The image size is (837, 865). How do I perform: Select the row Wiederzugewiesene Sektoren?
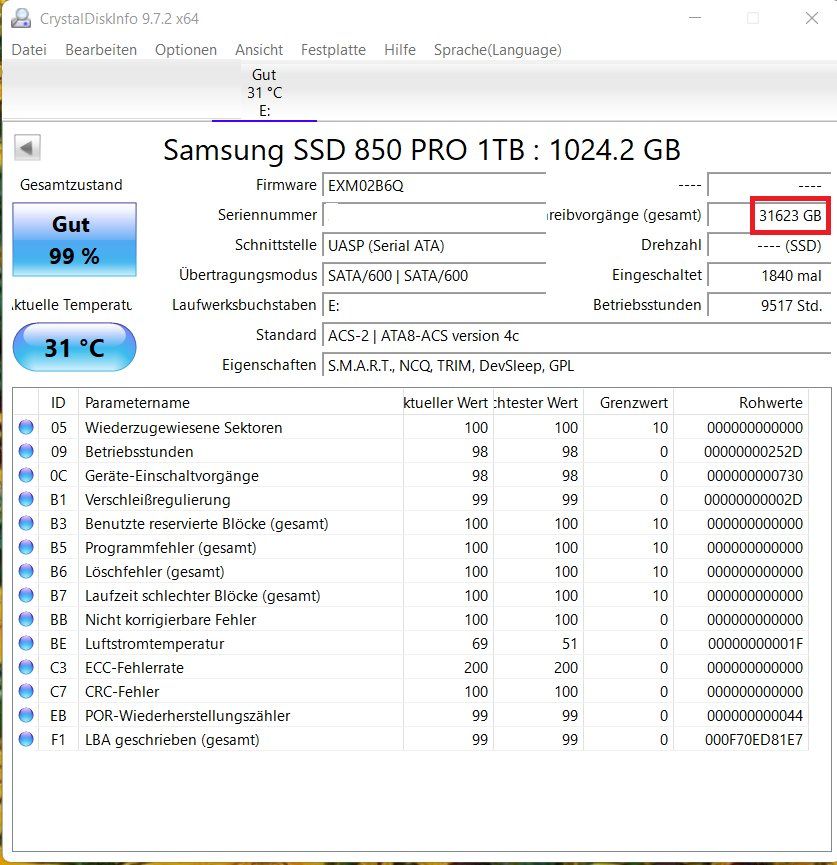tap(410, 428)
